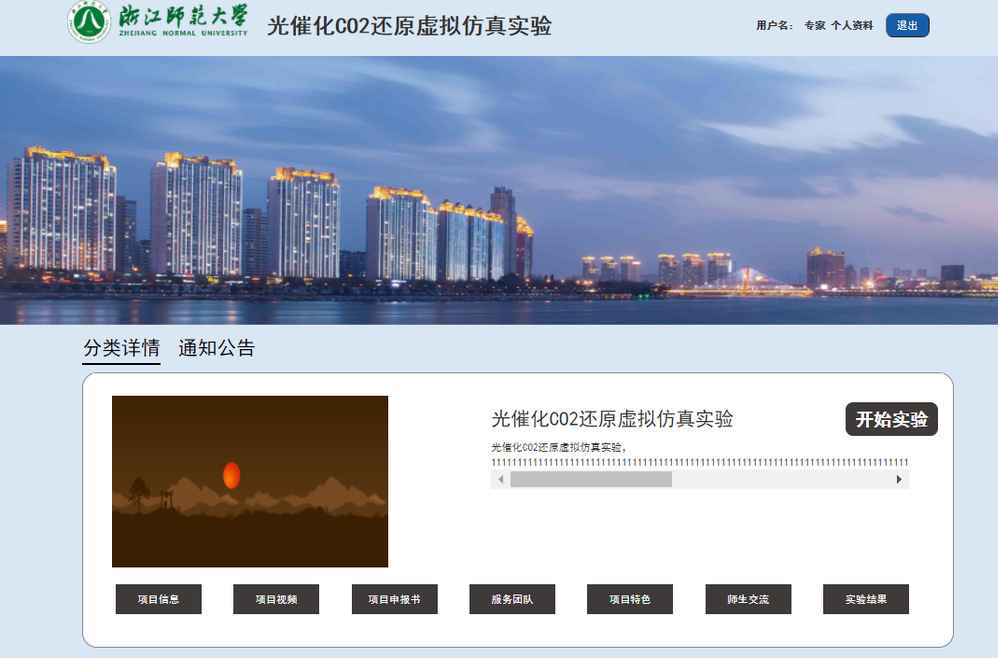998x658 pixels.
Task: Open 师生交流 section
Action: click(x=748, y=599)
